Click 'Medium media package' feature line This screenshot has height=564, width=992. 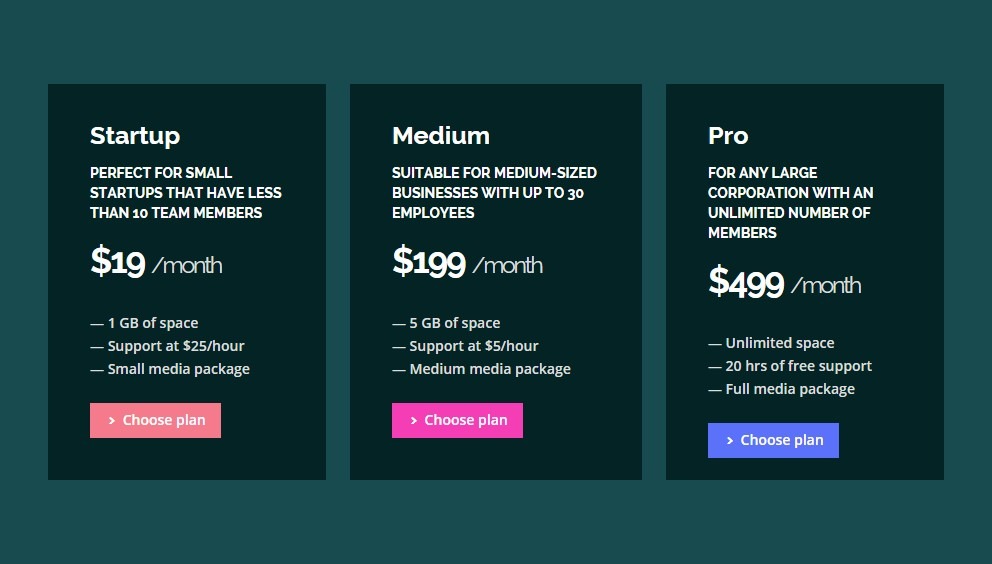[x=481, y=369]
